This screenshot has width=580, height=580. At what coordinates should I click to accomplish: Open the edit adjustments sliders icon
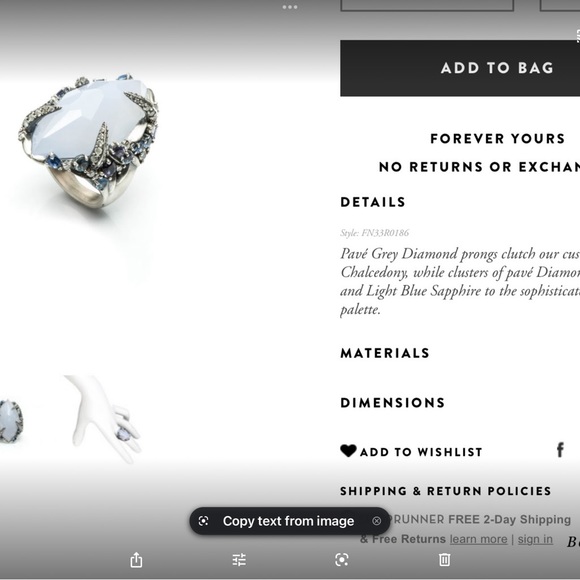(239, 560)
